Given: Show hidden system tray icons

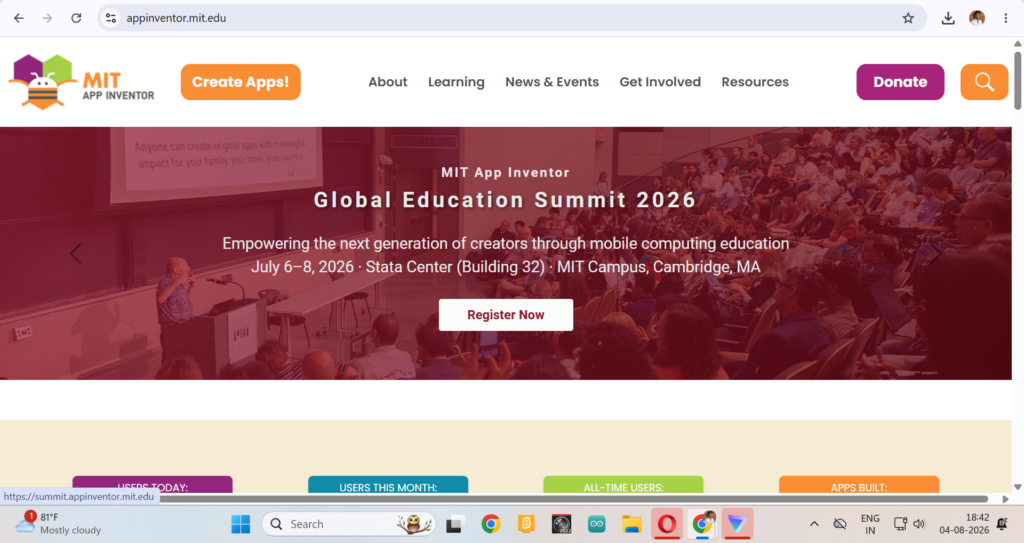Looking at the screenshot, I should [x=814, y=524].
